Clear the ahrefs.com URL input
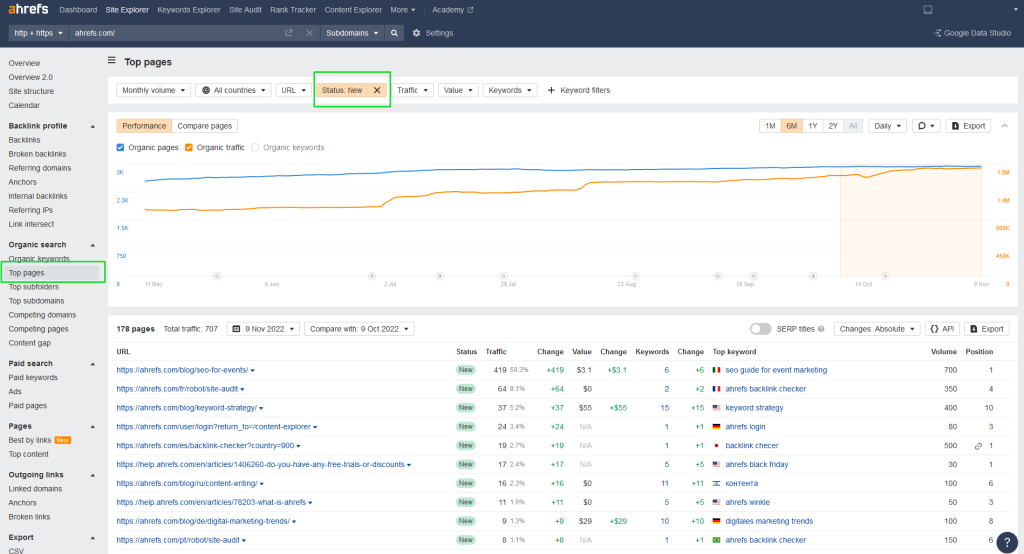Image resolution: width=1024 pixels, height=554 pixels. click(x=310, y=33)
